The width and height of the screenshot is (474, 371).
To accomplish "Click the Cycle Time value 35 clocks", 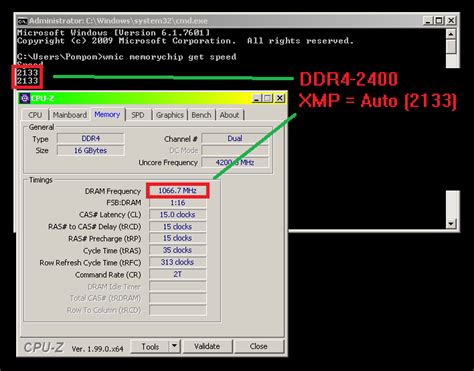I will (177, 250).
